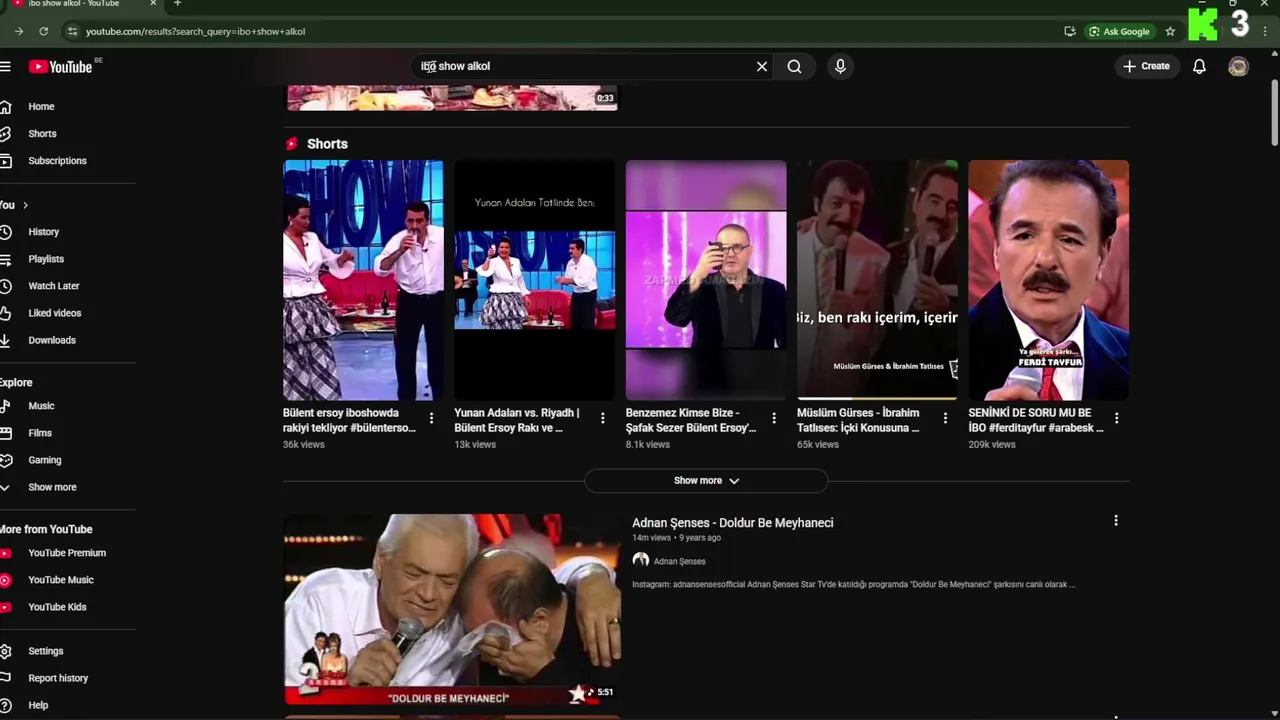Open the YouTube hamburger guide menu
Screen dimensions: 1280x720
(x=5, y=67)
